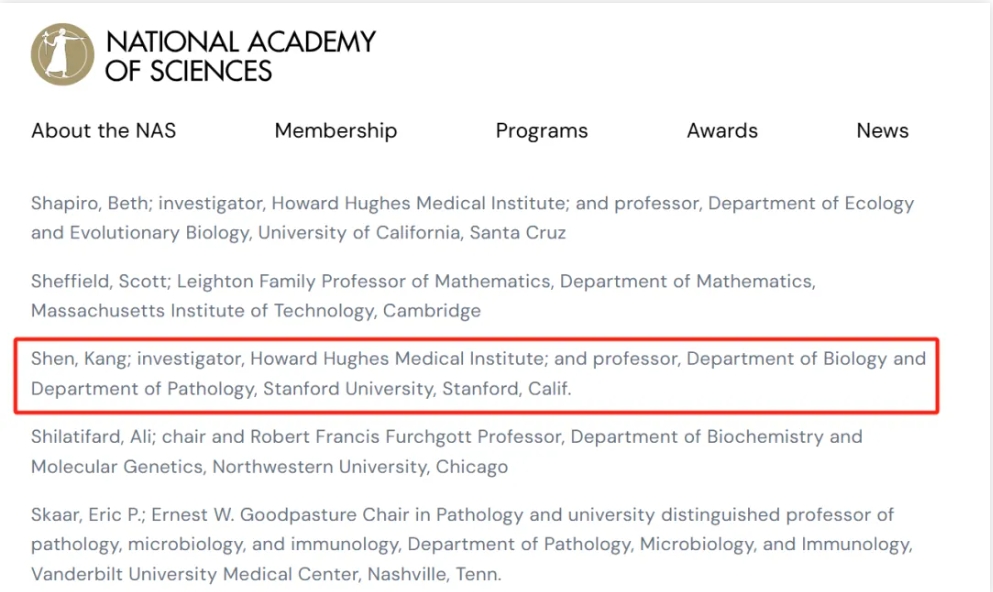Click Stanford University, Stanford, Calif. text
The width and height of the screenshot is (993, 592).
click(417, 389)
